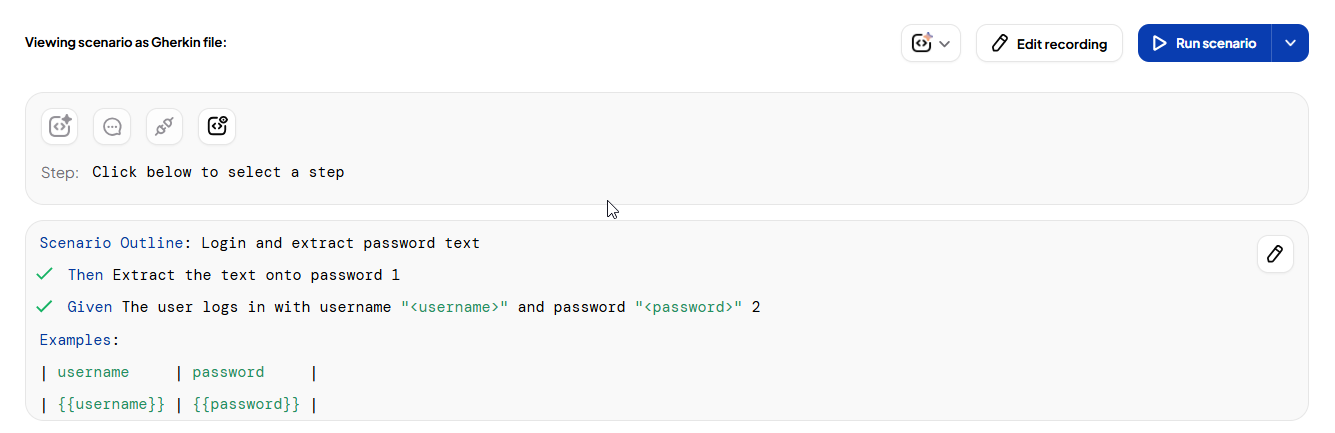The height and width of the screenshot is (433, 1335).
Task: Click the comment bubble icon in step toolbar
Action: (112, 126)
